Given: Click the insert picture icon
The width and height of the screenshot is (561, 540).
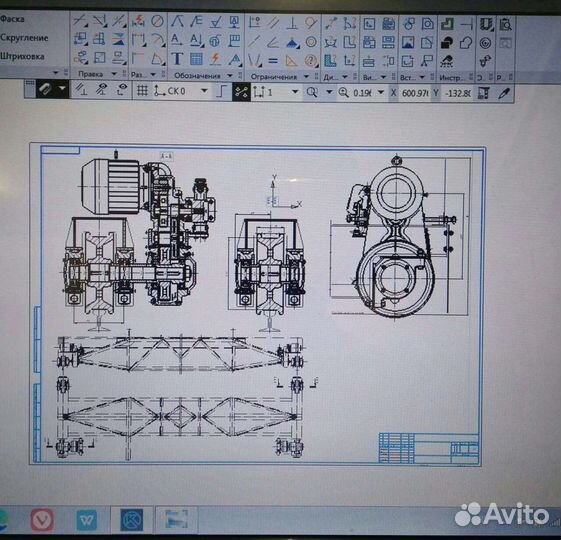Looking at the screenshot, I should 408,42.
